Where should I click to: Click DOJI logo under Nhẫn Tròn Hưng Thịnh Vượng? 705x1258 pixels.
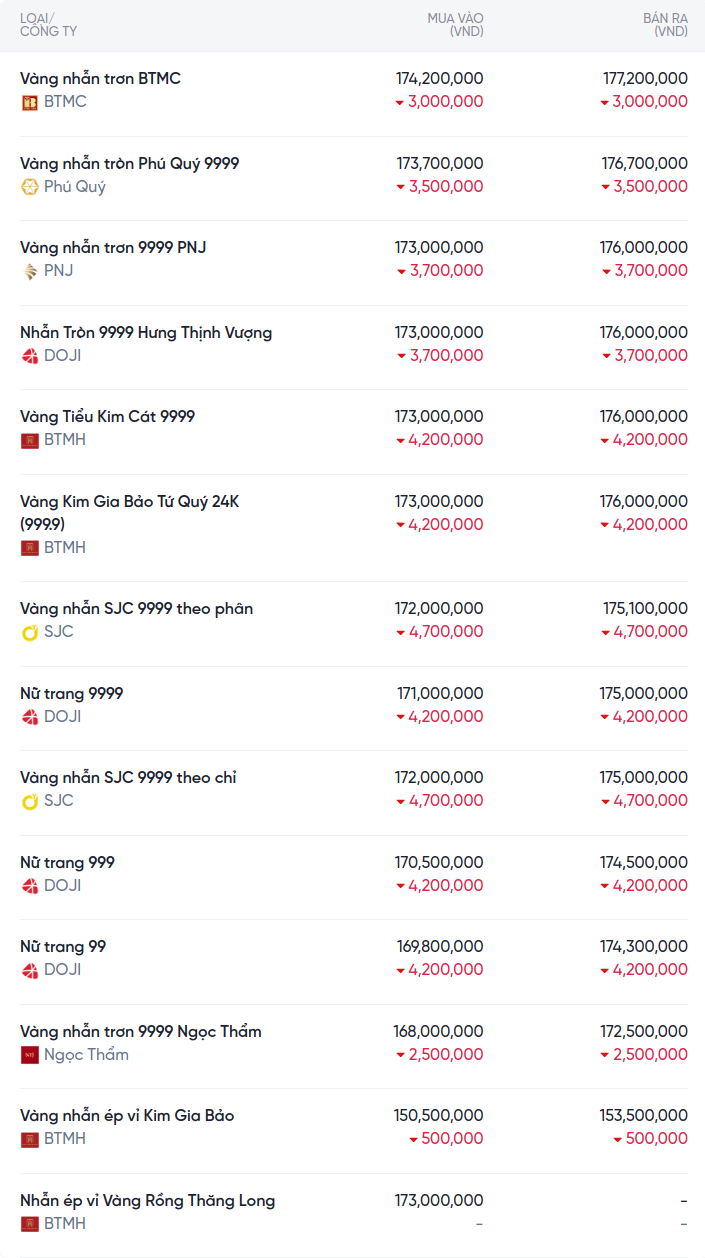coord(30,356)
